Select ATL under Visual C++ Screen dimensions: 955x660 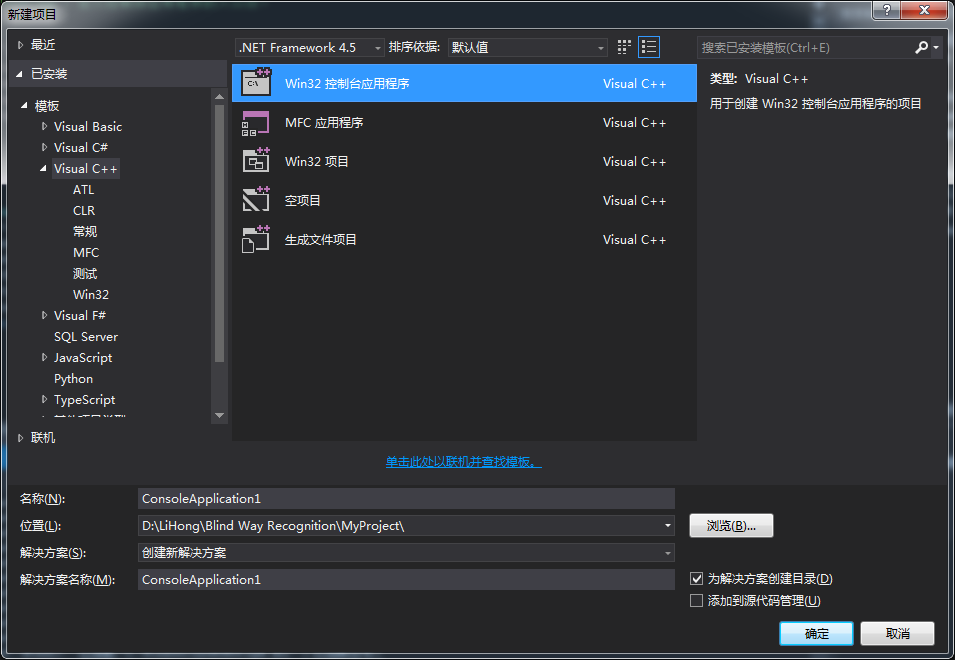pyautogui.click(x=83, y=189)
